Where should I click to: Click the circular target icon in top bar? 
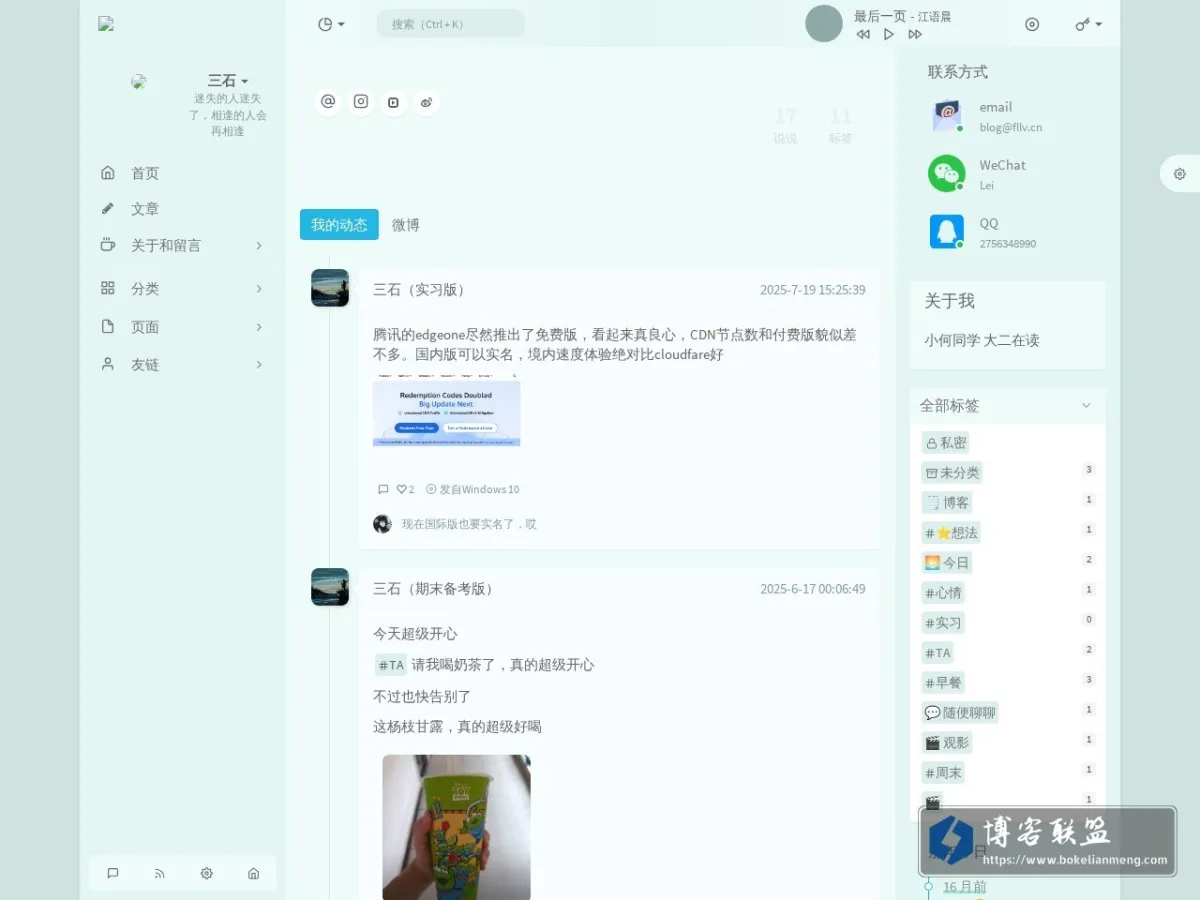(1032, 24)
